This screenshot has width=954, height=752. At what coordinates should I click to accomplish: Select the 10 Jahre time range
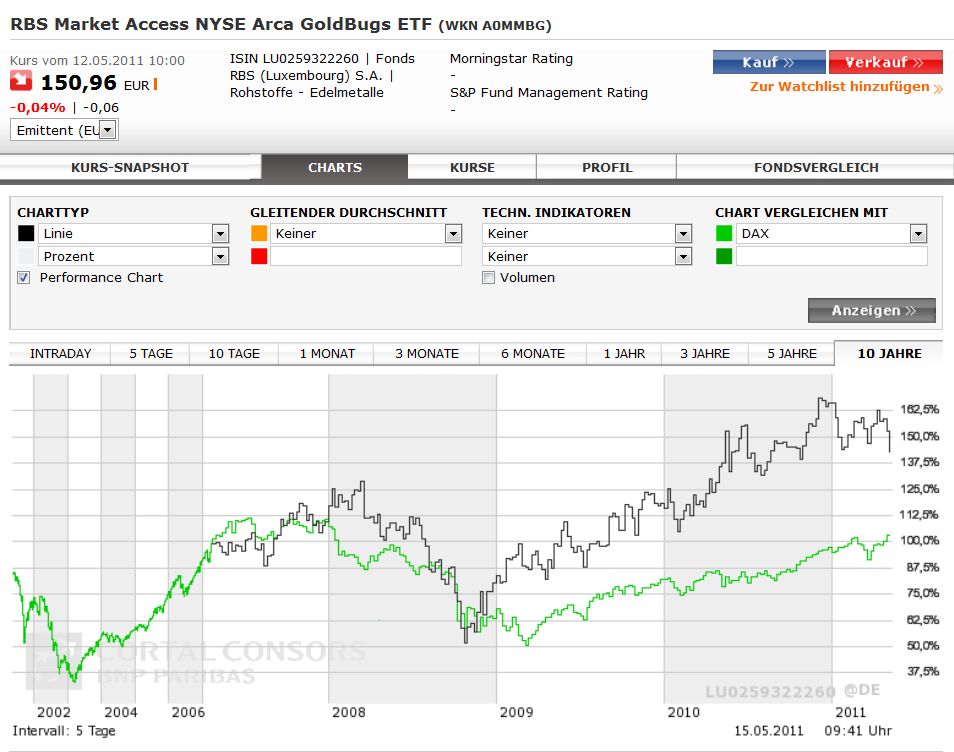[x=889, y=353]
